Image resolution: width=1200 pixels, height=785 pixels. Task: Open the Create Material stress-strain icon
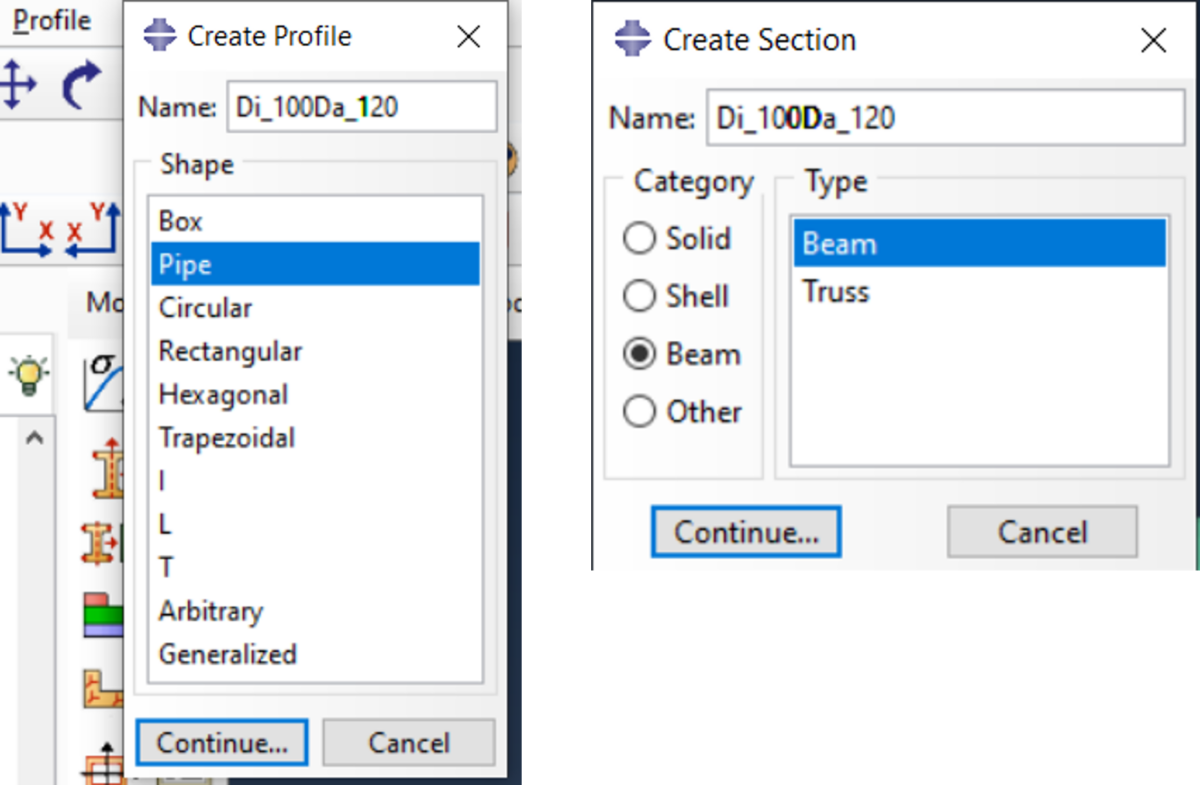[x=102, y=383]
